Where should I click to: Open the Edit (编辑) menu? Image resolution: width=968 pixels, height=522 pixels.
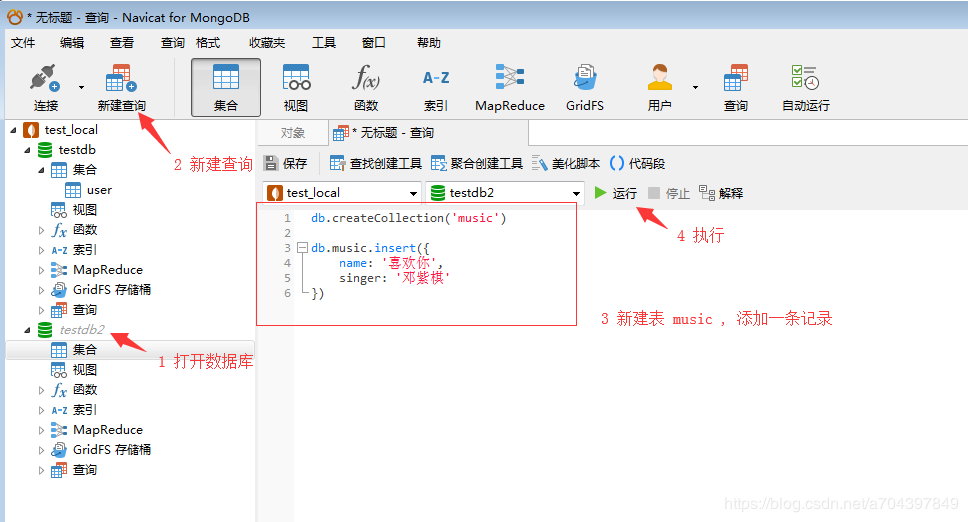click(x=72, y=43)
